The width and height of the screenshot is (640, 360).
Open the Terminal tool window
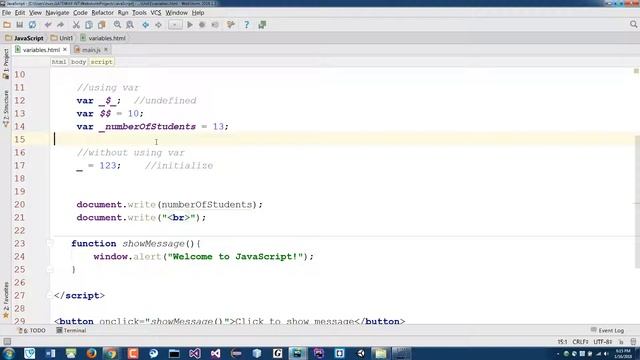tap(71, 330)
